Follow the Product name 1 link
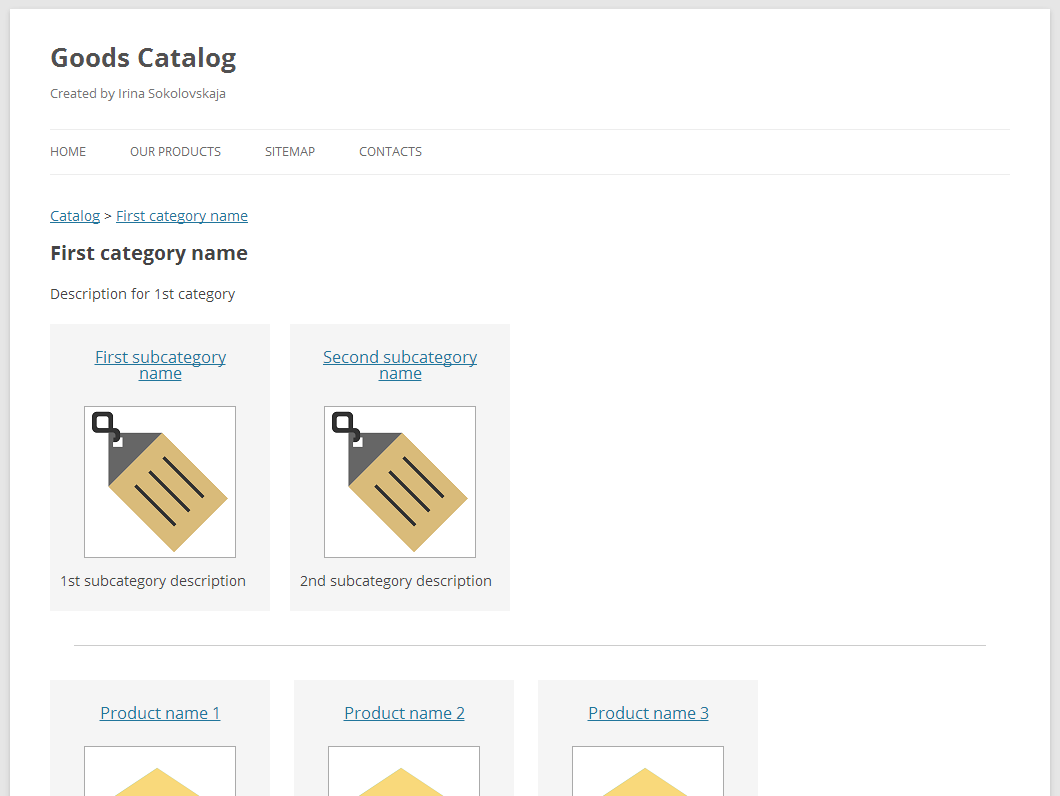 (160, 713)
